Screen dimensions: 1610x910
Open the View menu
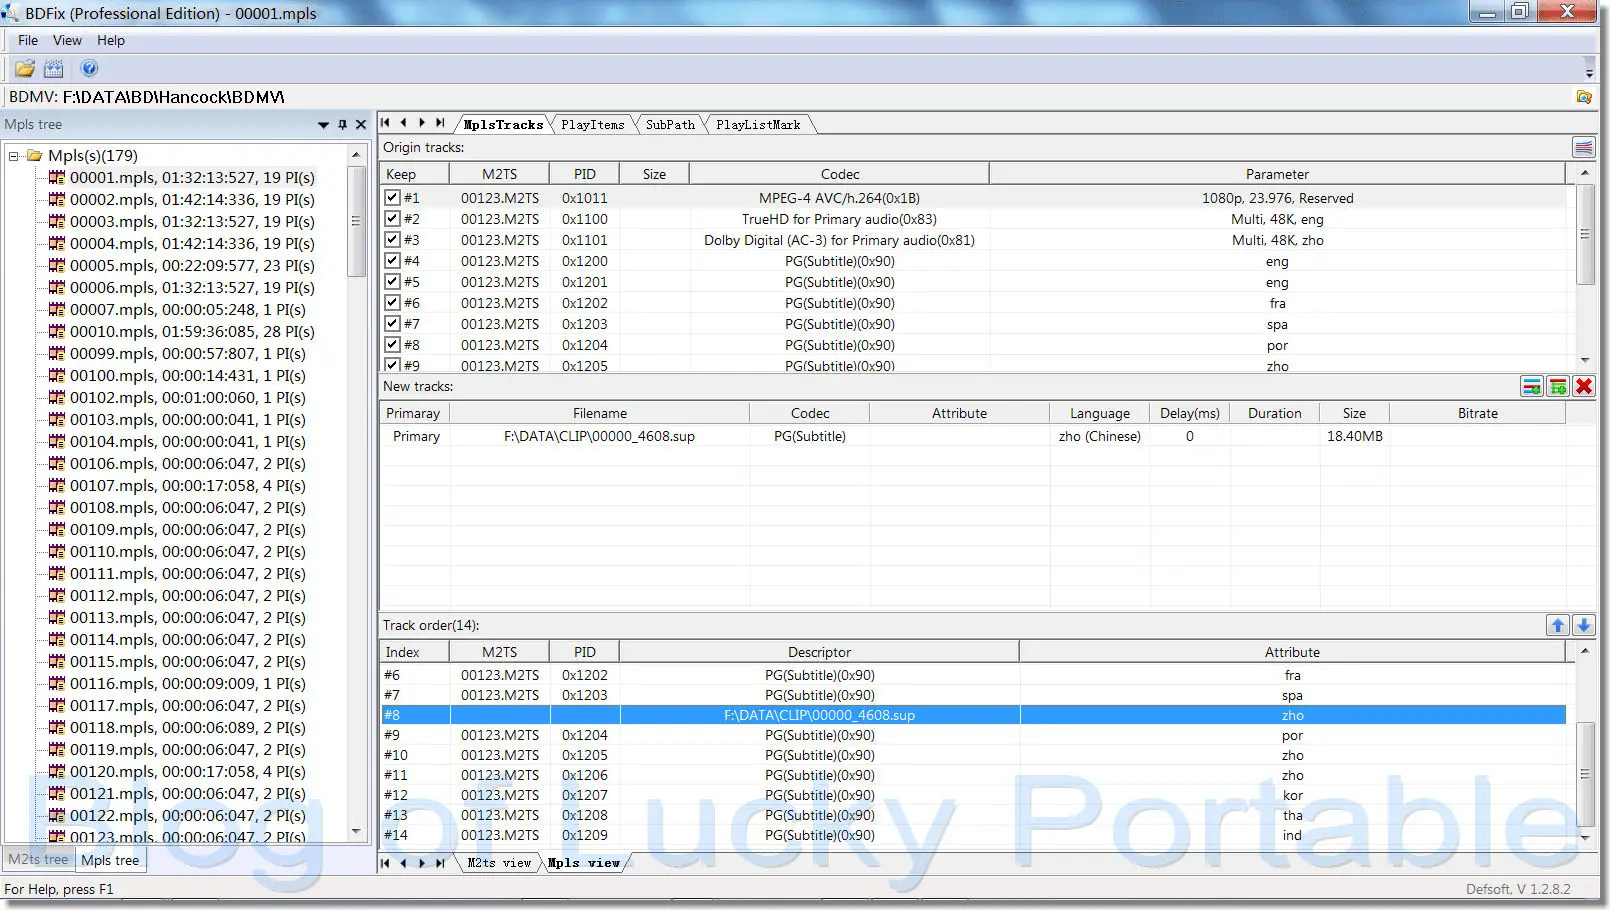(x=67, y=41)
